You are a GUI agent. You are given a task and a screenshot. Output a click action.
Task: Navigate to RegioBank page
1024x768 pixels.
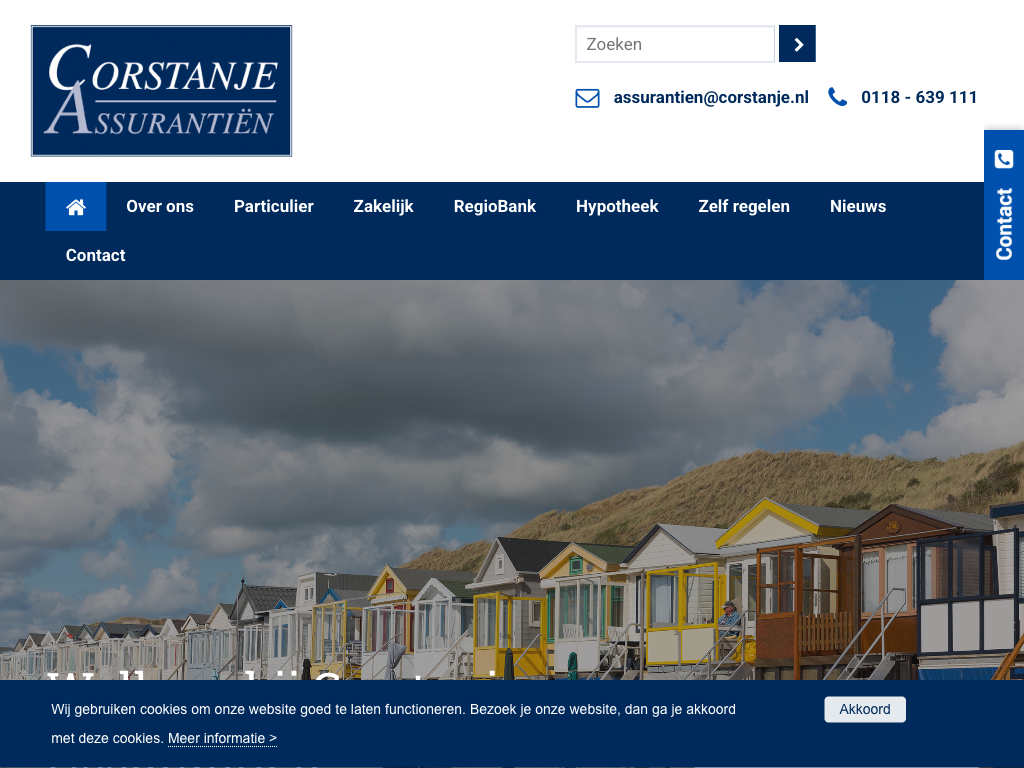[x=494, y=207]
